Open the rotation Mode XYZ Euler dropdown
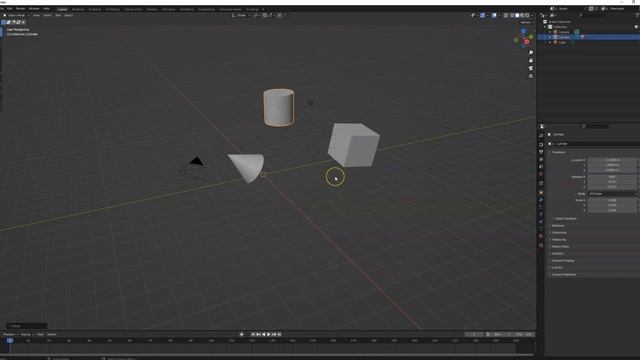Viewport: 640px width, 360px height. click(612, 193)
